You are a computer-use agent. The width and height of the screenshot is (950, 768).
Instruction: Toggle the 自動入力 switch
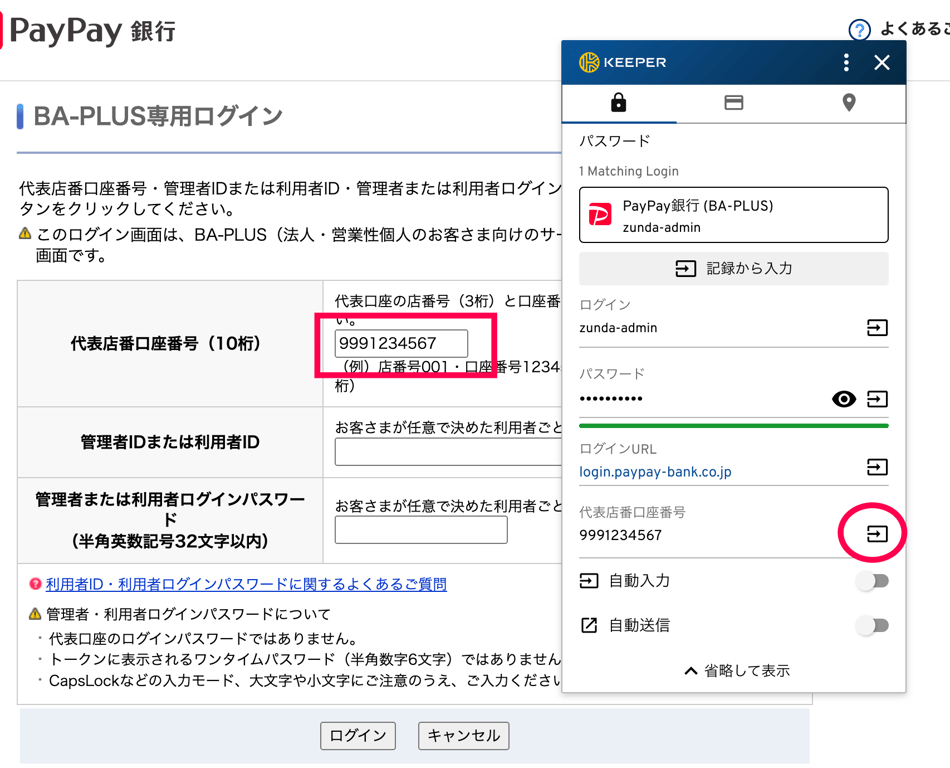pos(873,581)
